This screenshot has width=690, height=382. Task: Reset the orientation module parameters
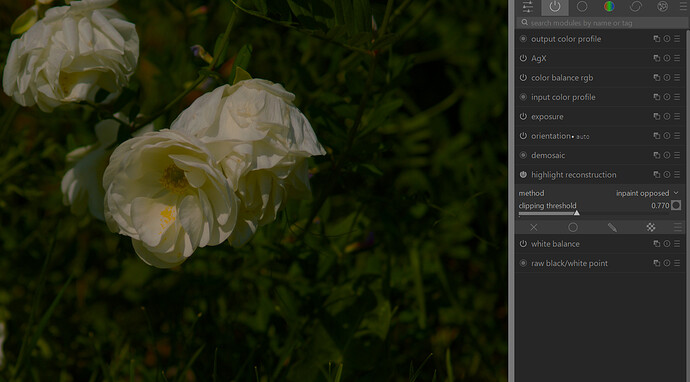click(x=667, y=136)
